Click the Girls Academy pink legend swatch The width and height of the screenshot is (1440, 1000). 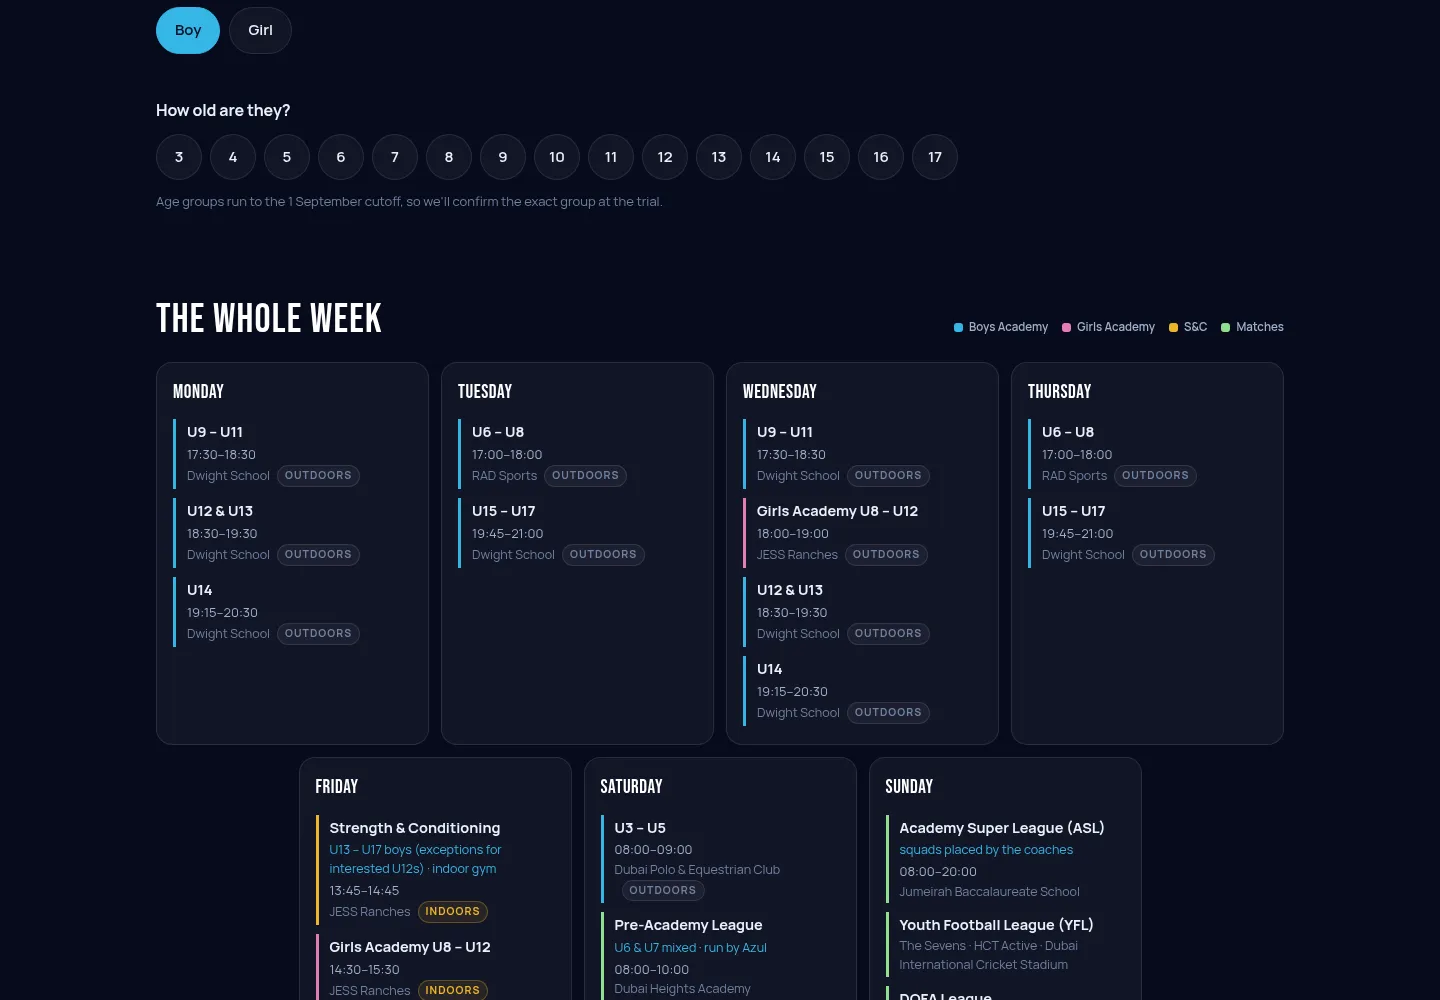pyautogui.click(x=1066, y=327)
